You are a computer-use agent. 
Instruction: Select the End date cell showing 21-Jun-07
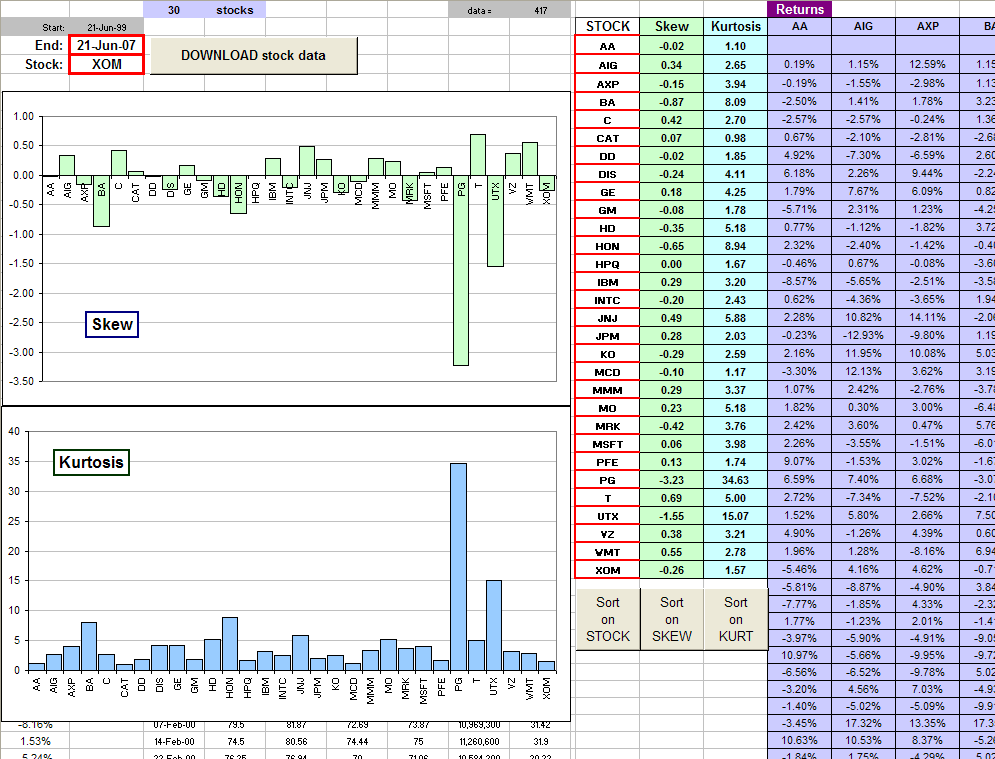(x=107, y=45)
